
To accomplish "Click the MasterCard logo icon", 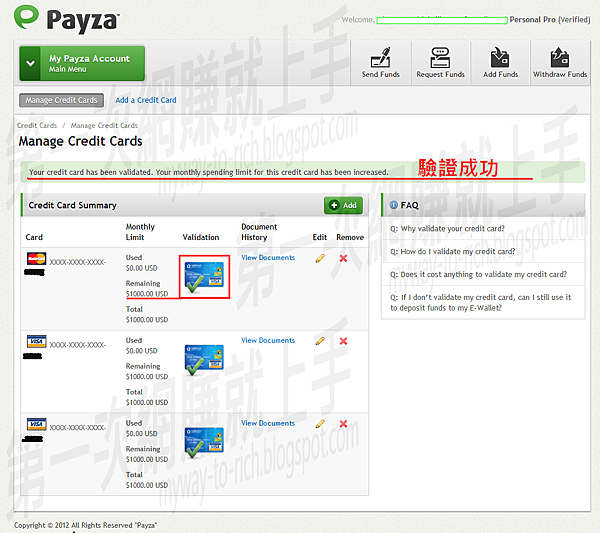I will pos(36,259).
